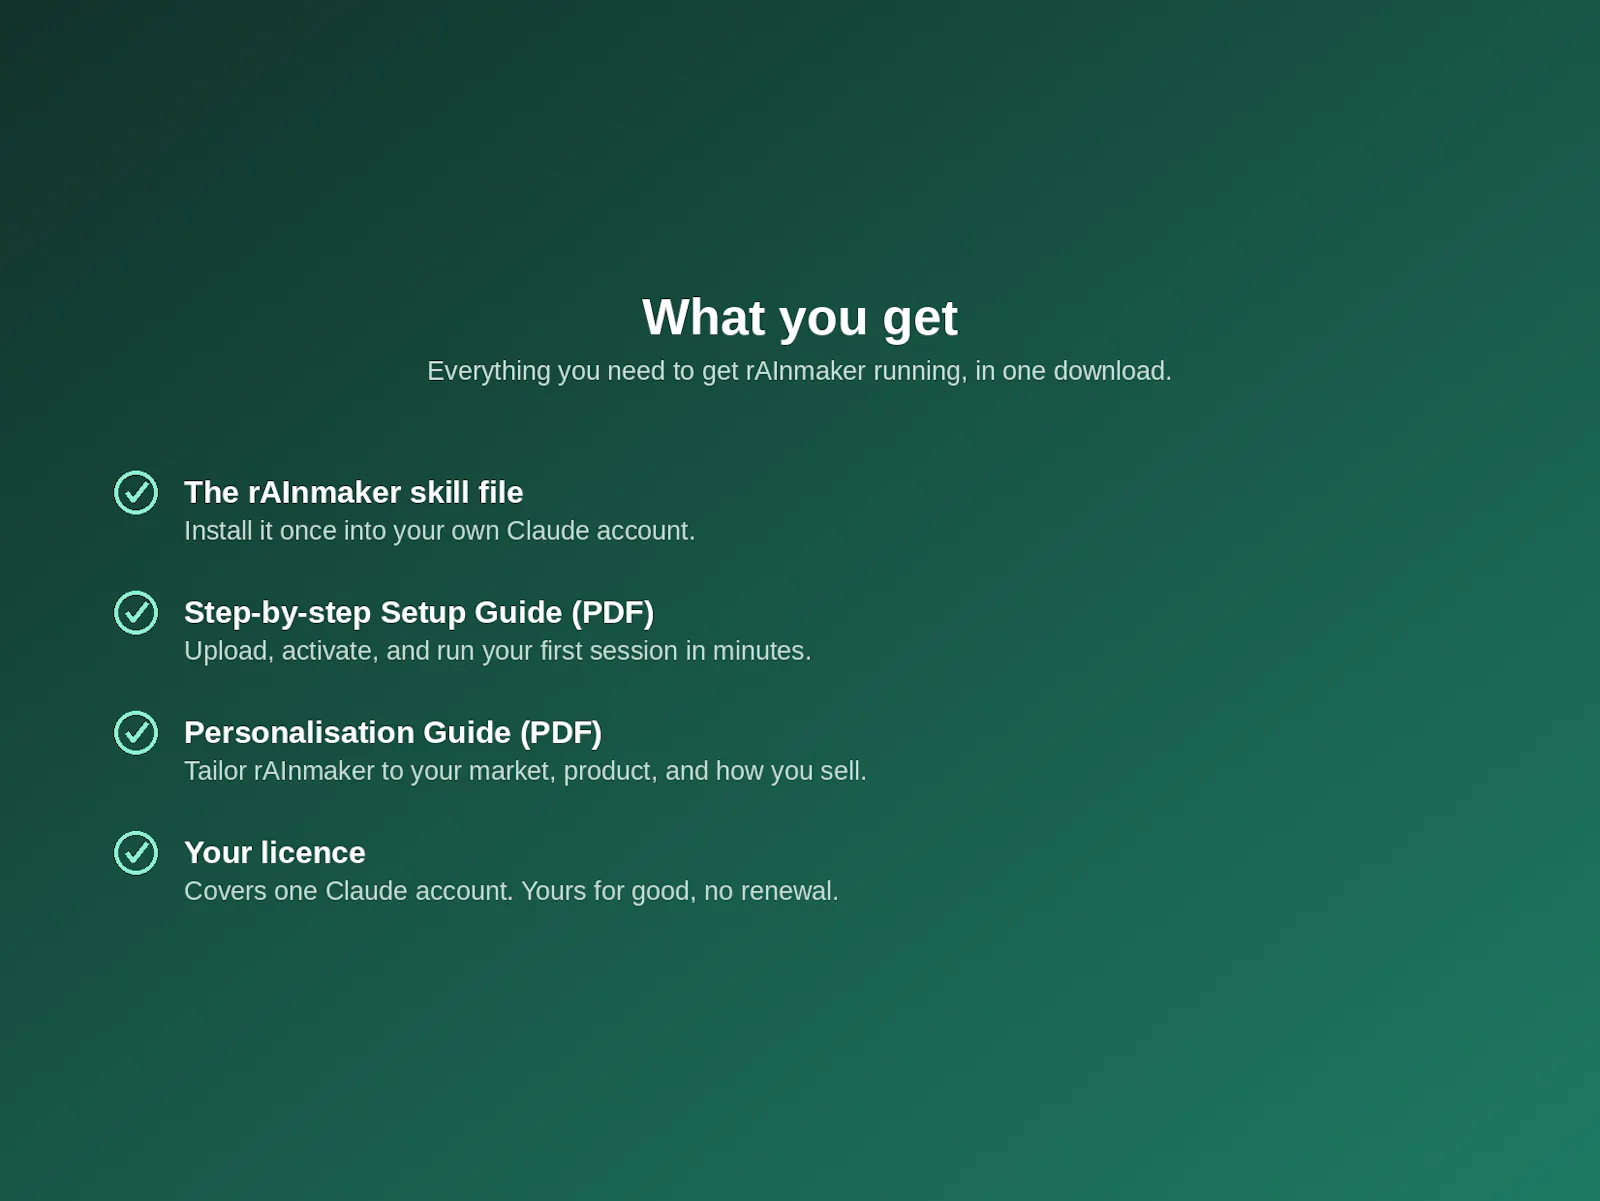Click 'Upload, activate, and run your first session' text

coord(497,651)
